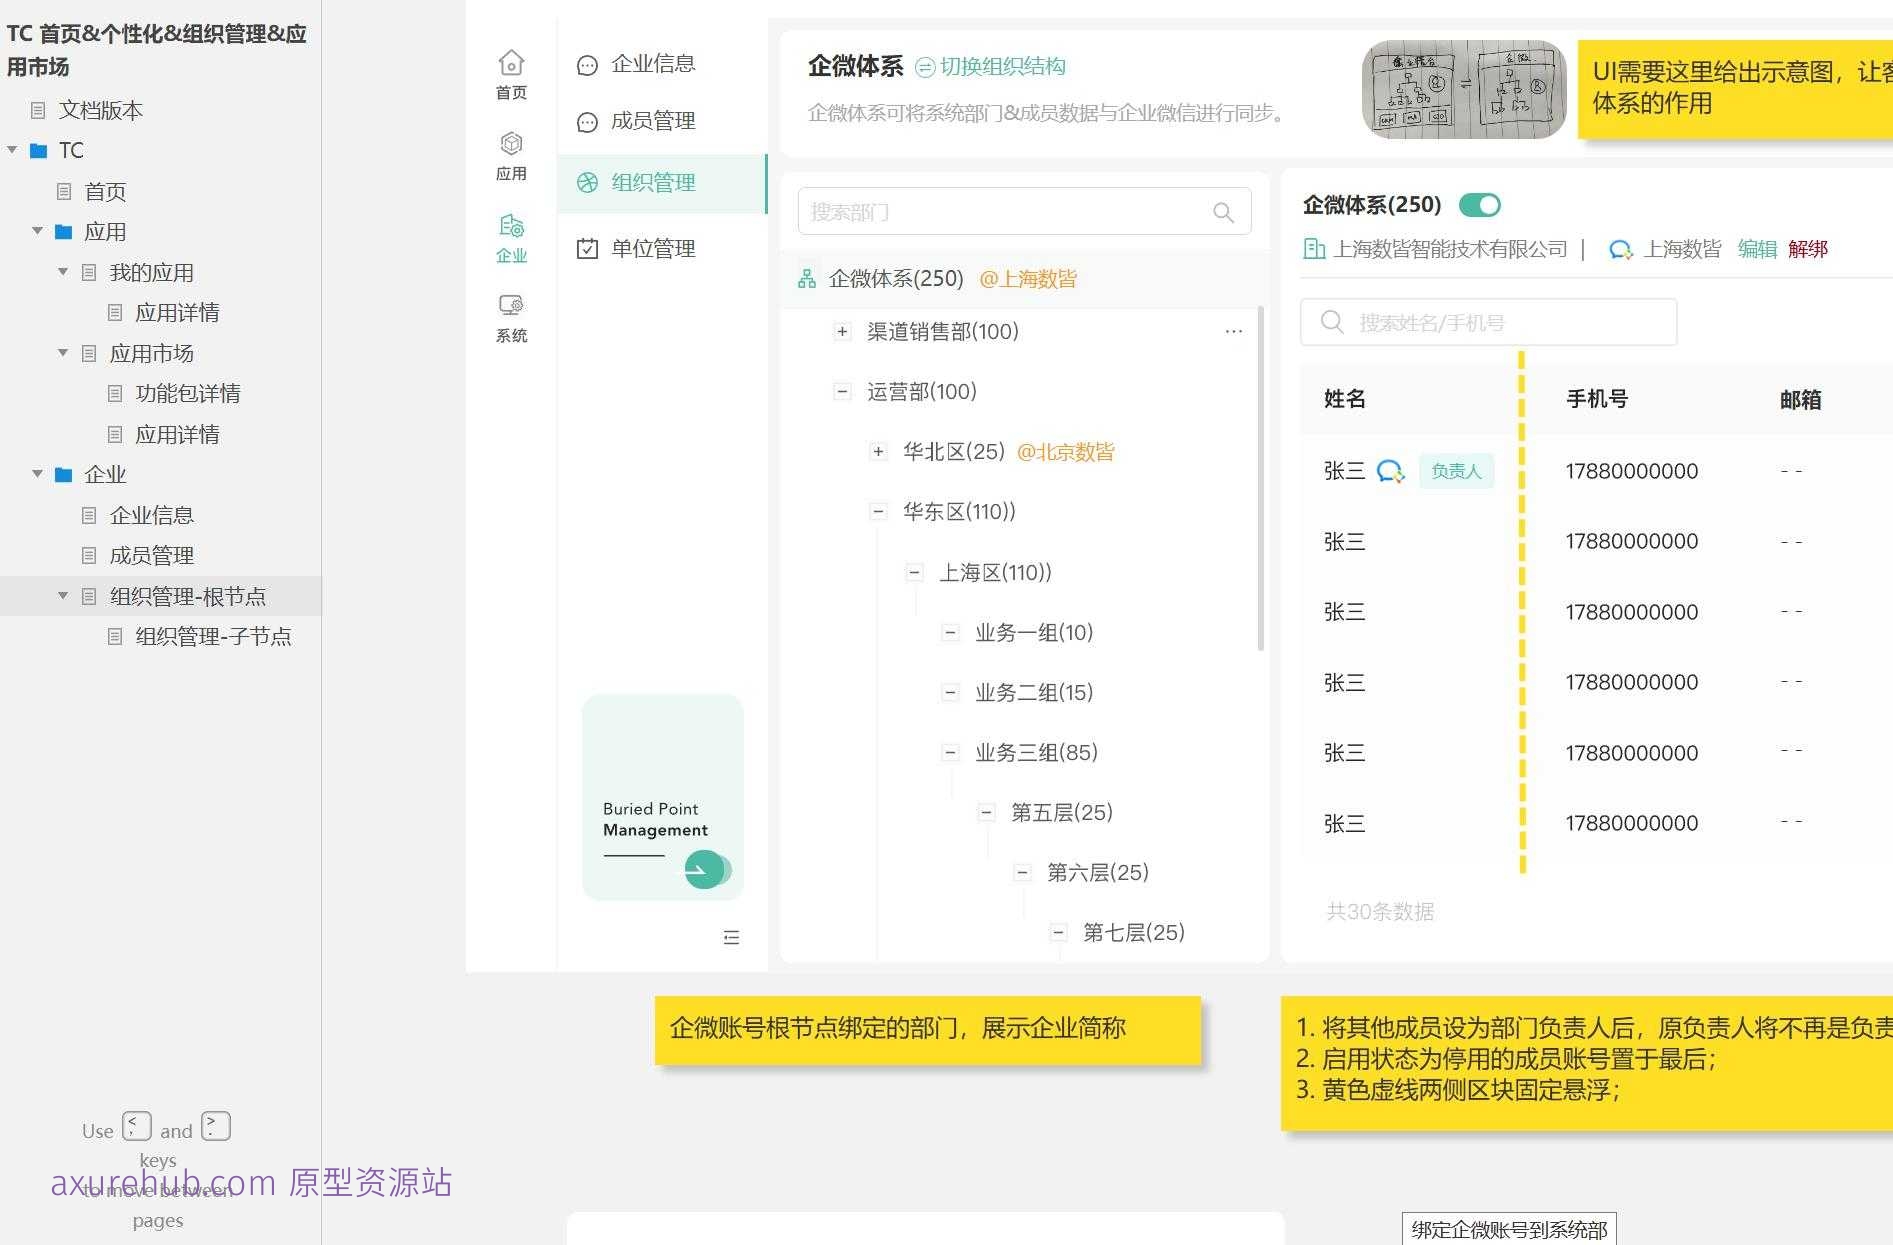Click the collapse menu icon below Buried Point card
The image size is (1893, 1245).
click(731, 937)
